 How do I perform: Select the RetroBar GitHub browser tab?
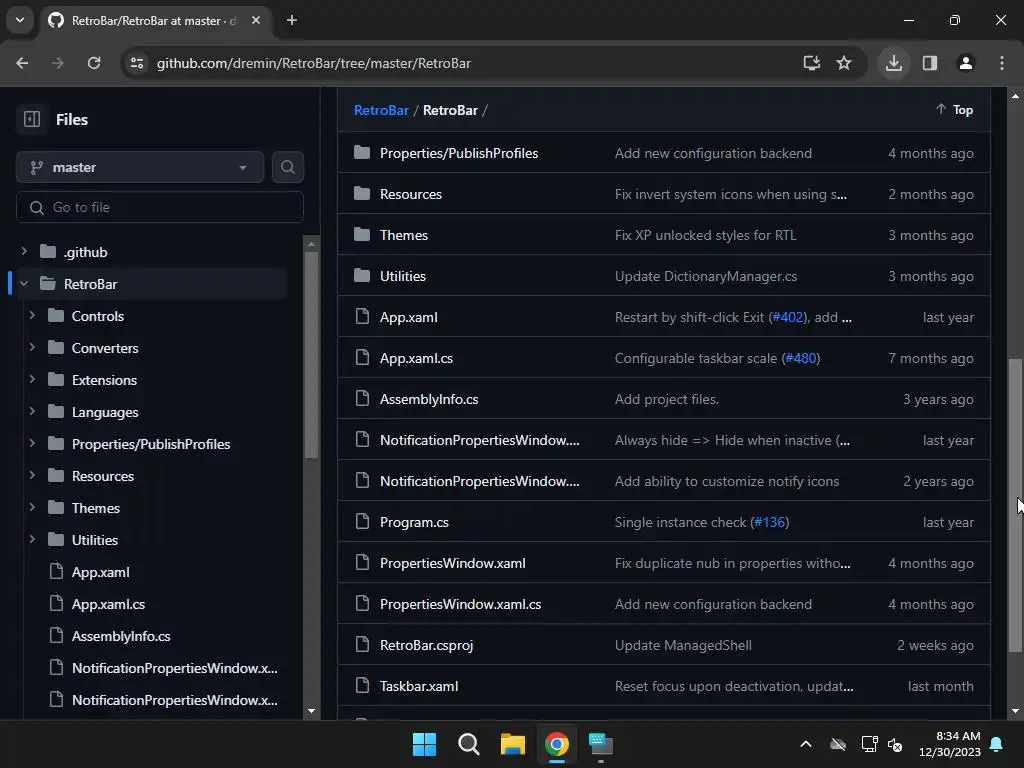pyautogui.click(x=154, y=21)
